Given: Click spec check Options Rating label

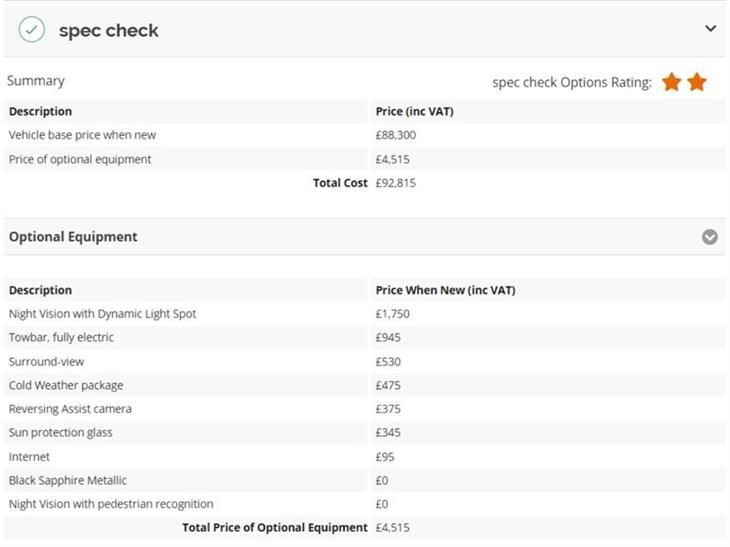Looking at the screenshot, I should [572, 82].
